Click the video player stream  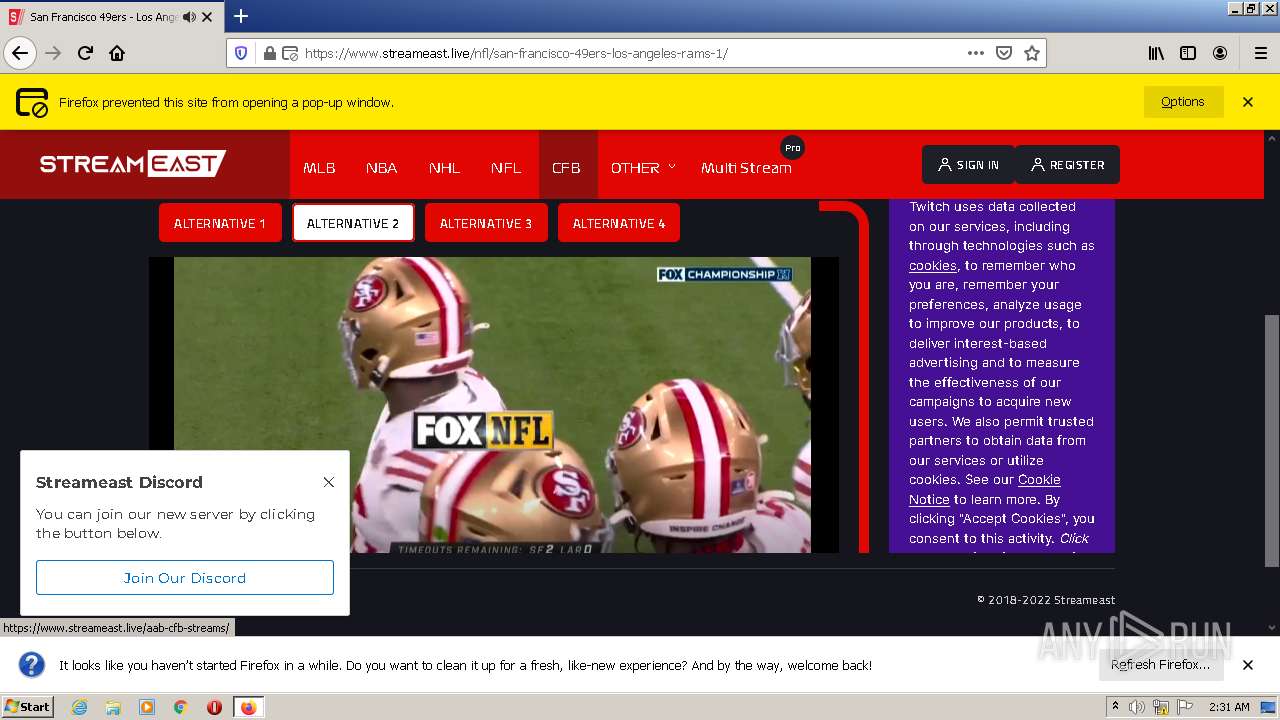(493, 405)
